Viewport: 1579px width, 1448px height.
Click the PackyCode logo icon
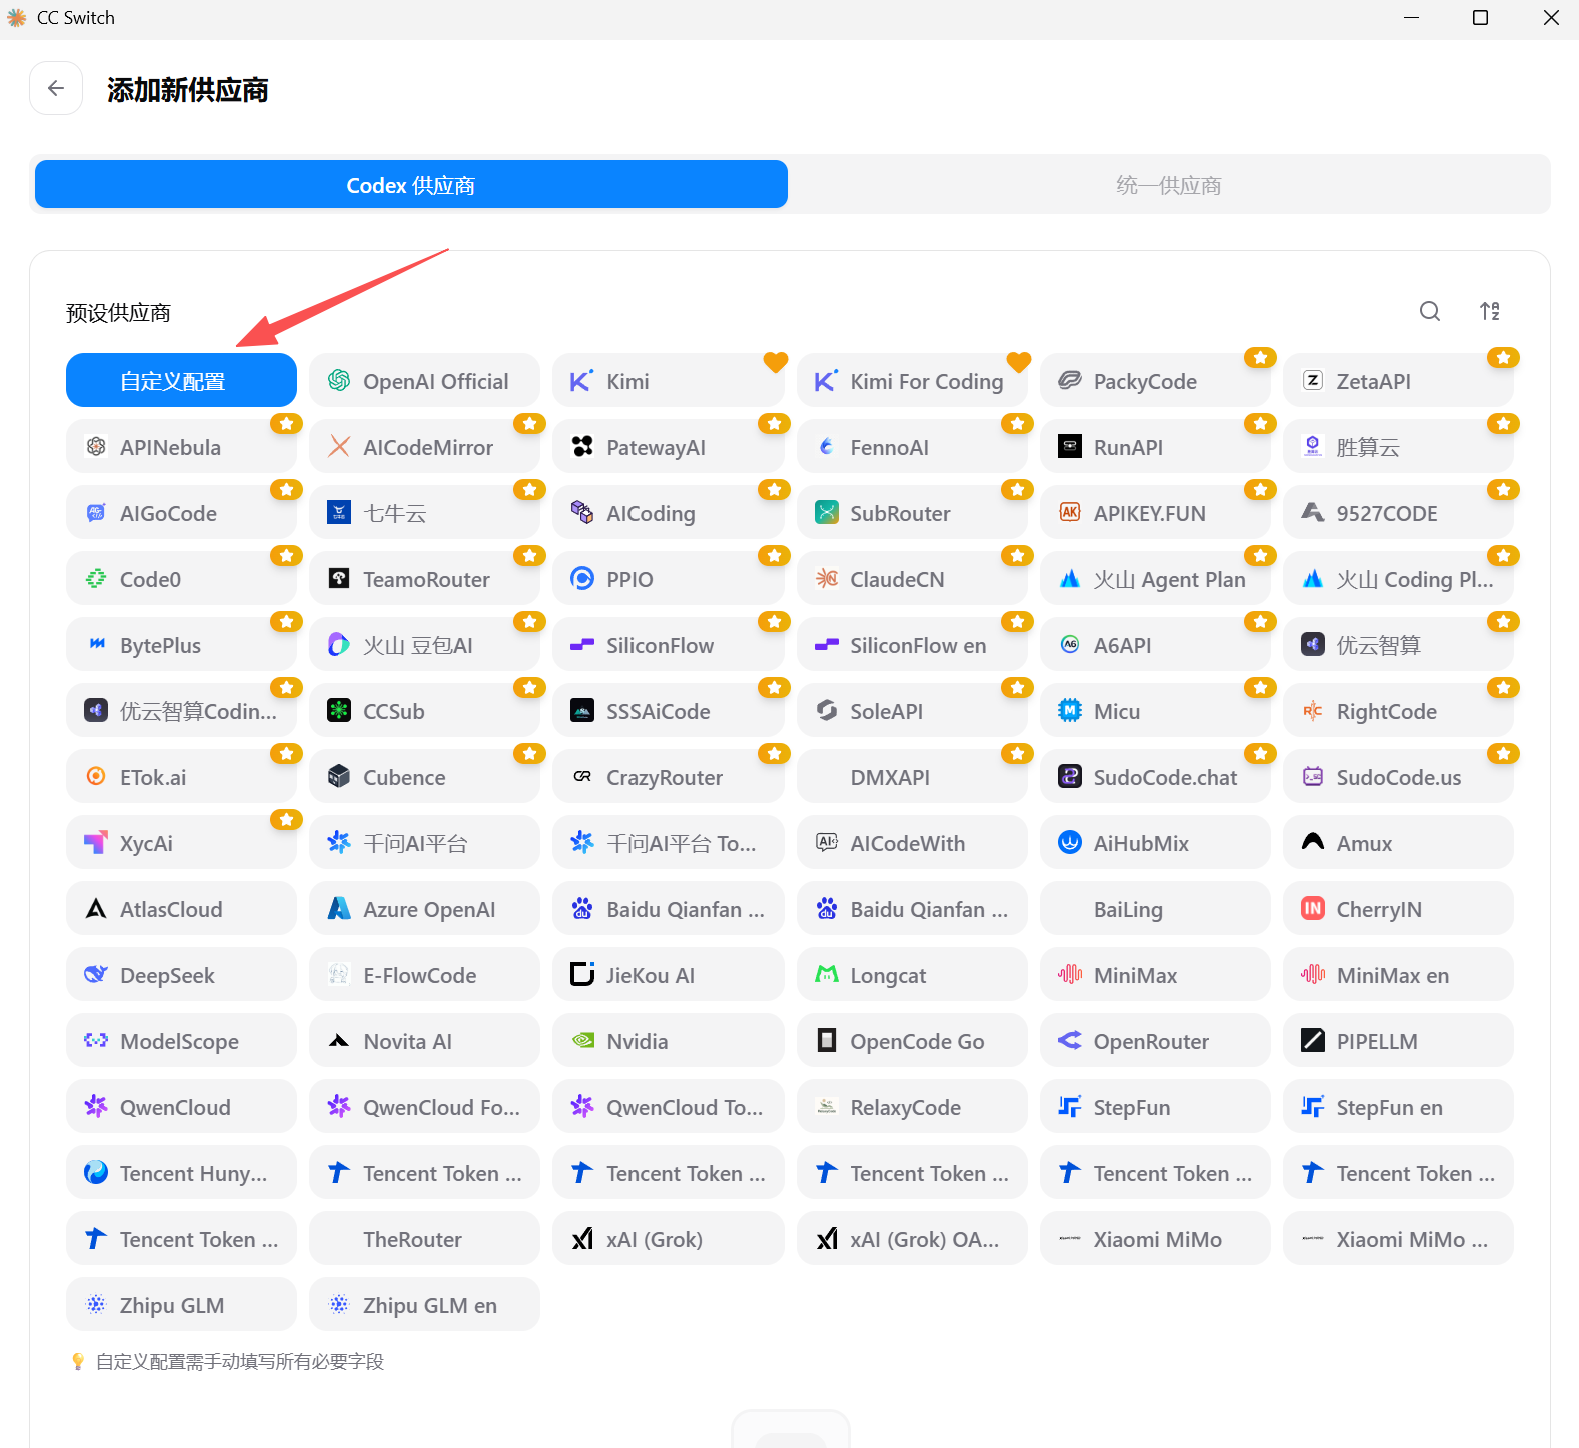[x=1070, y=381]
